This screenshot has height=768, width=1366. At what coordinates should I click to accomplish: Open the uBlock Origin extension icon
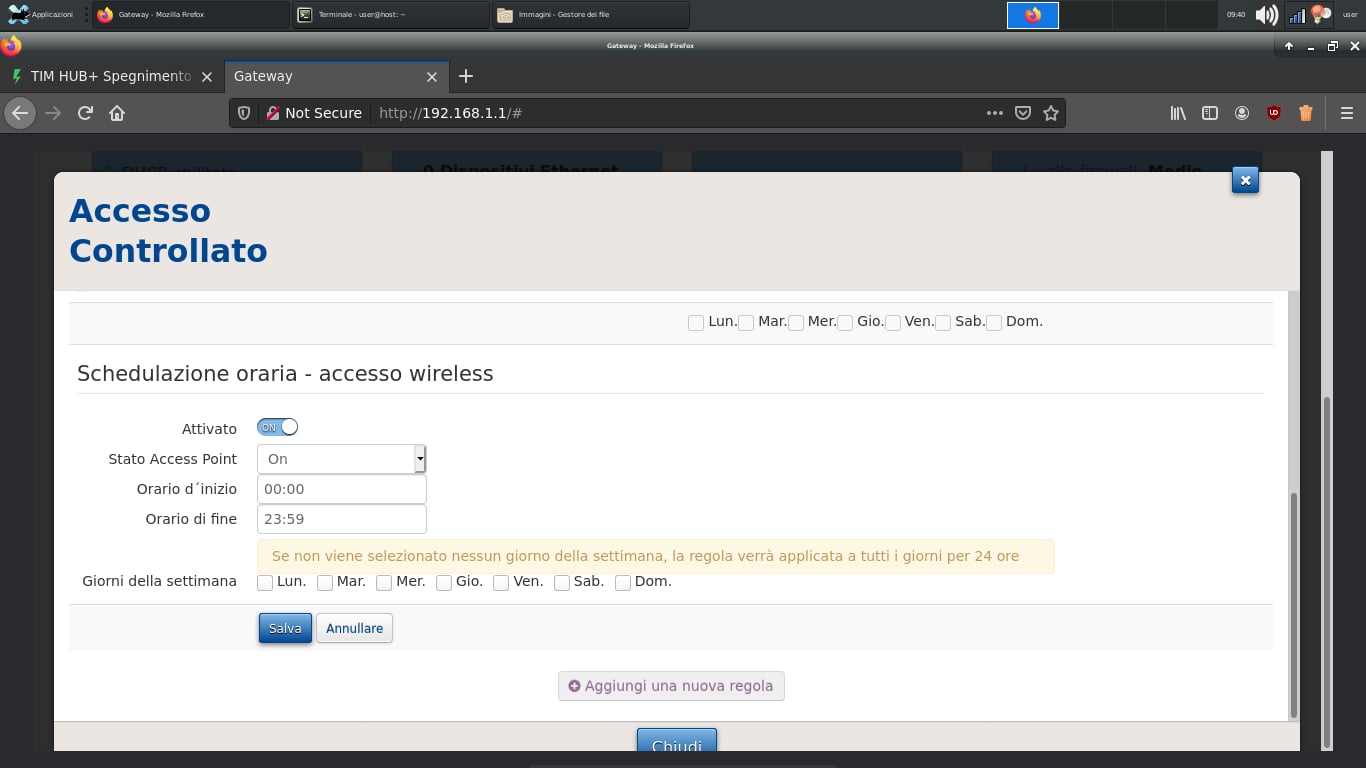[1273, 113]
